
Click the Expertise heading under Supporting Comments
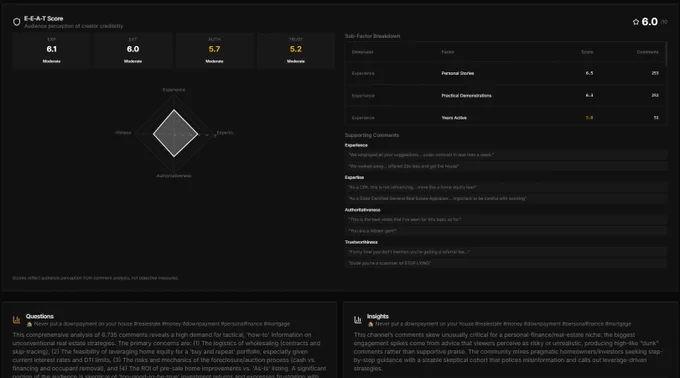pyautogui.click(x=354, y=177)
